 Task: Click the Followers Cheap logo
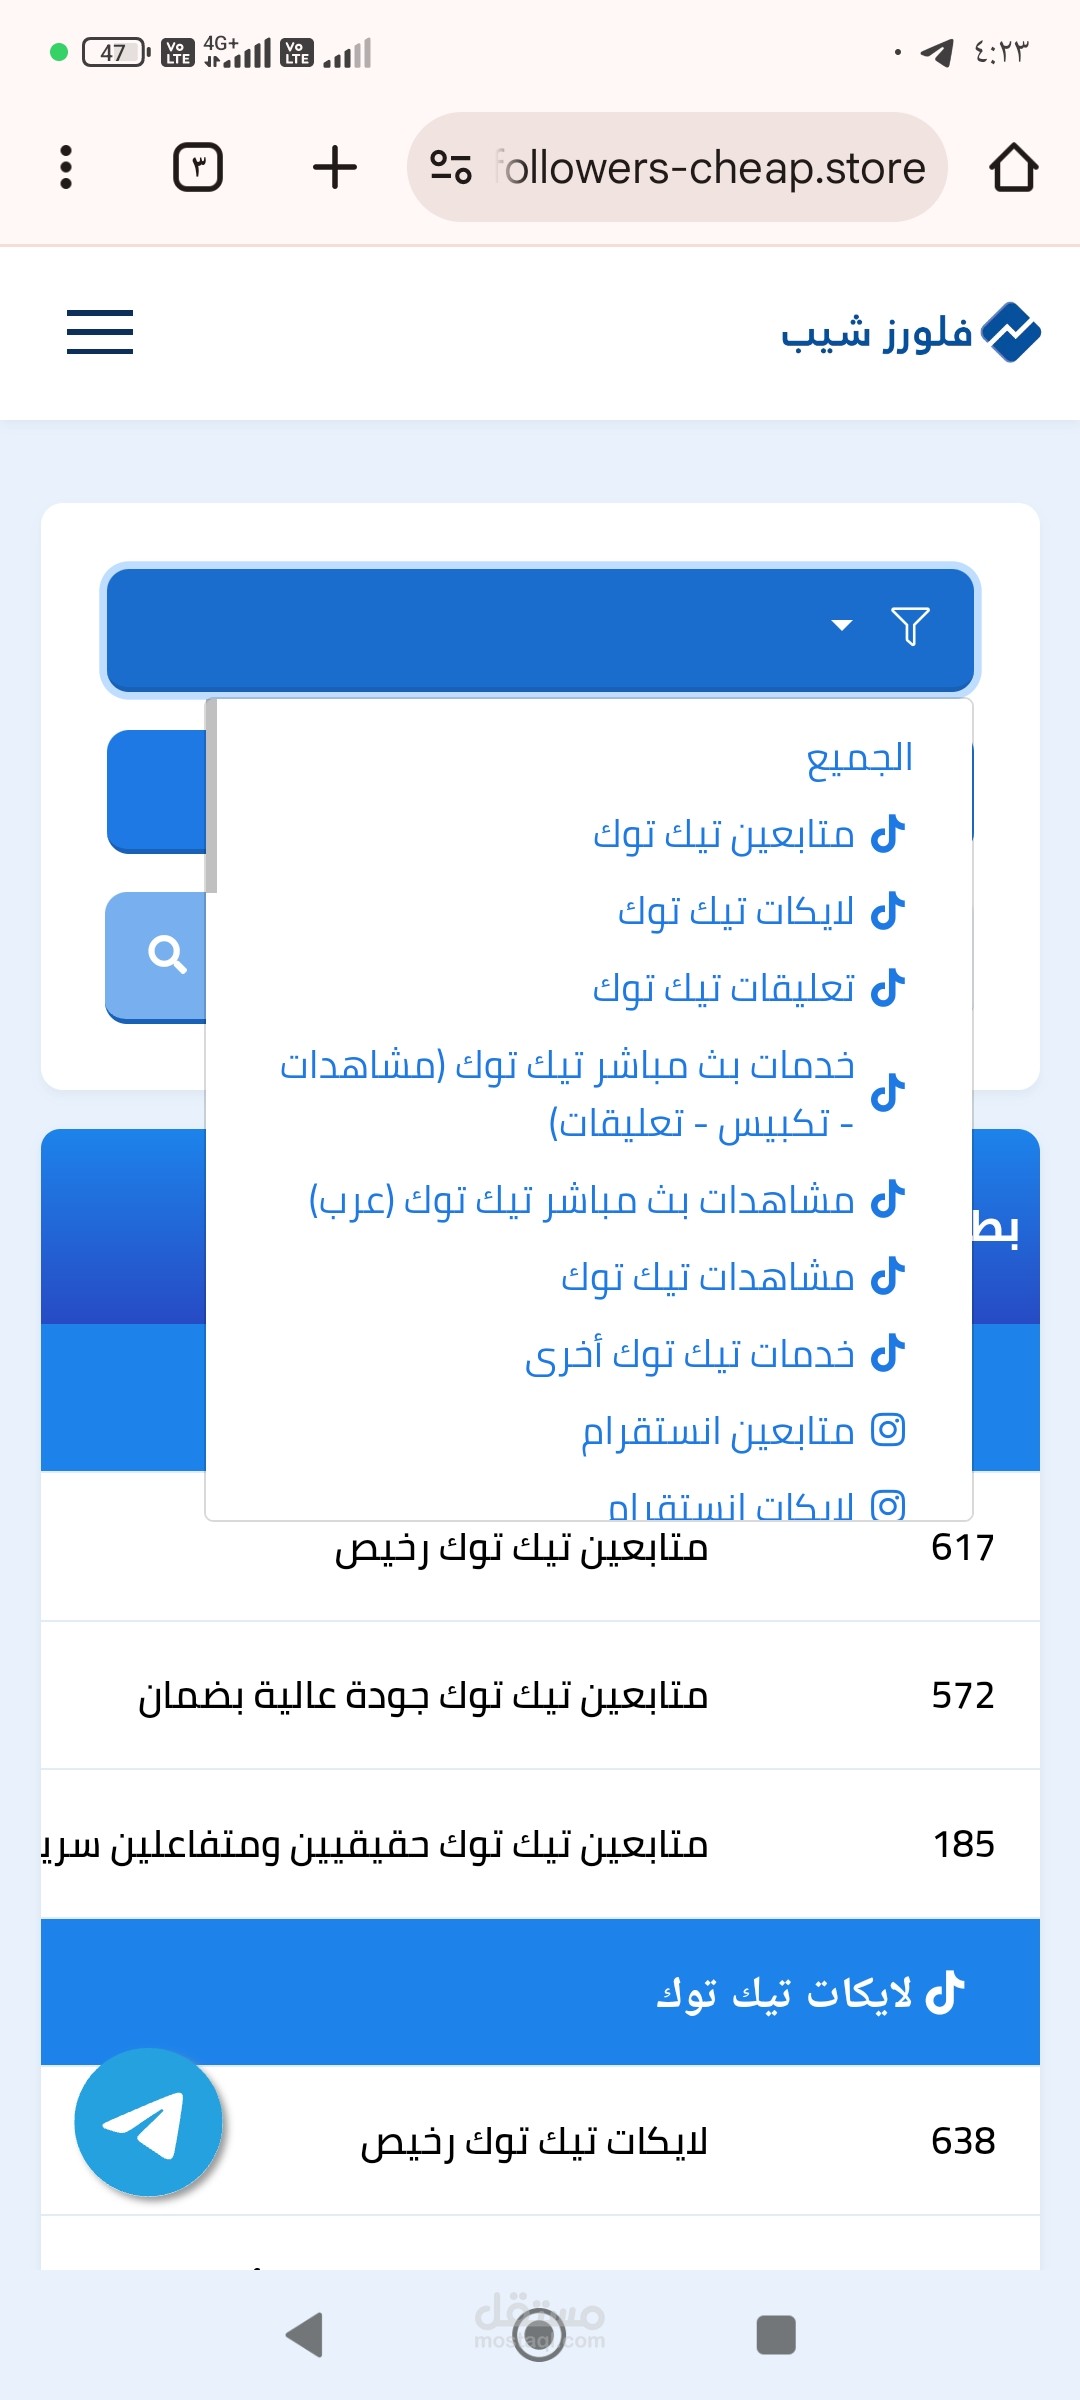(910, 332)
